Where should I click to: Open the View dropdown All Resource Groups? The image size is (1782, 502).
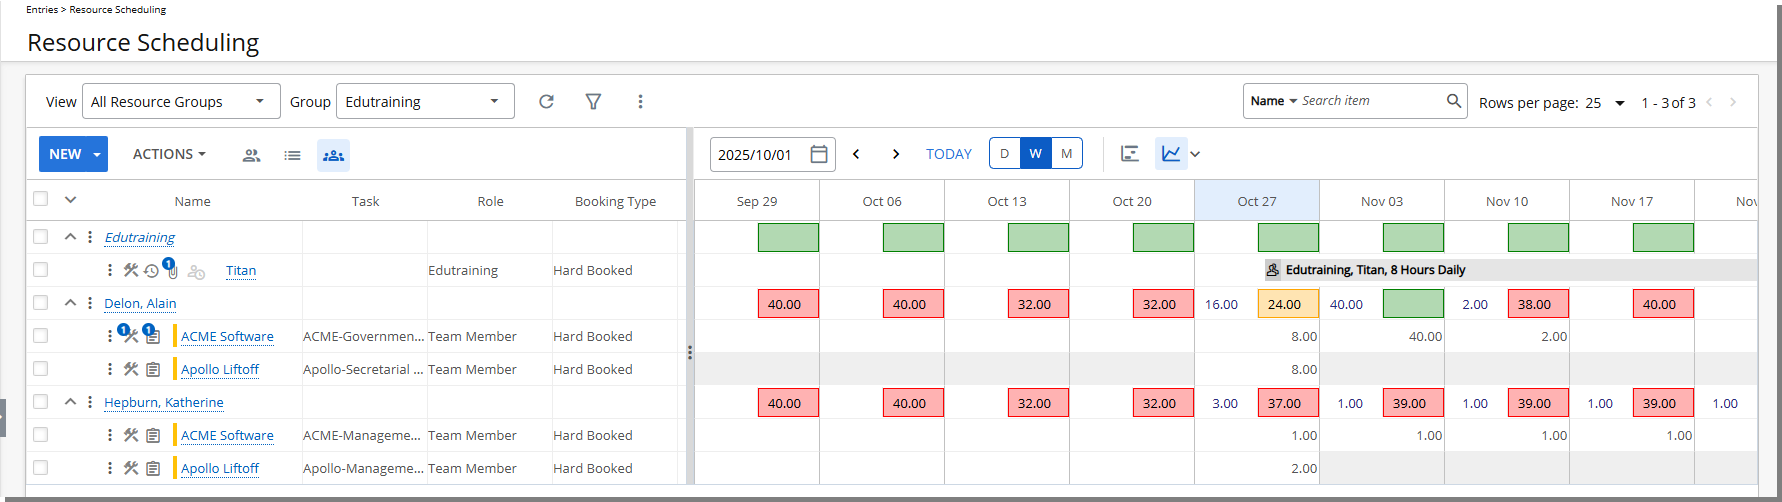click(x=181, y=101)
